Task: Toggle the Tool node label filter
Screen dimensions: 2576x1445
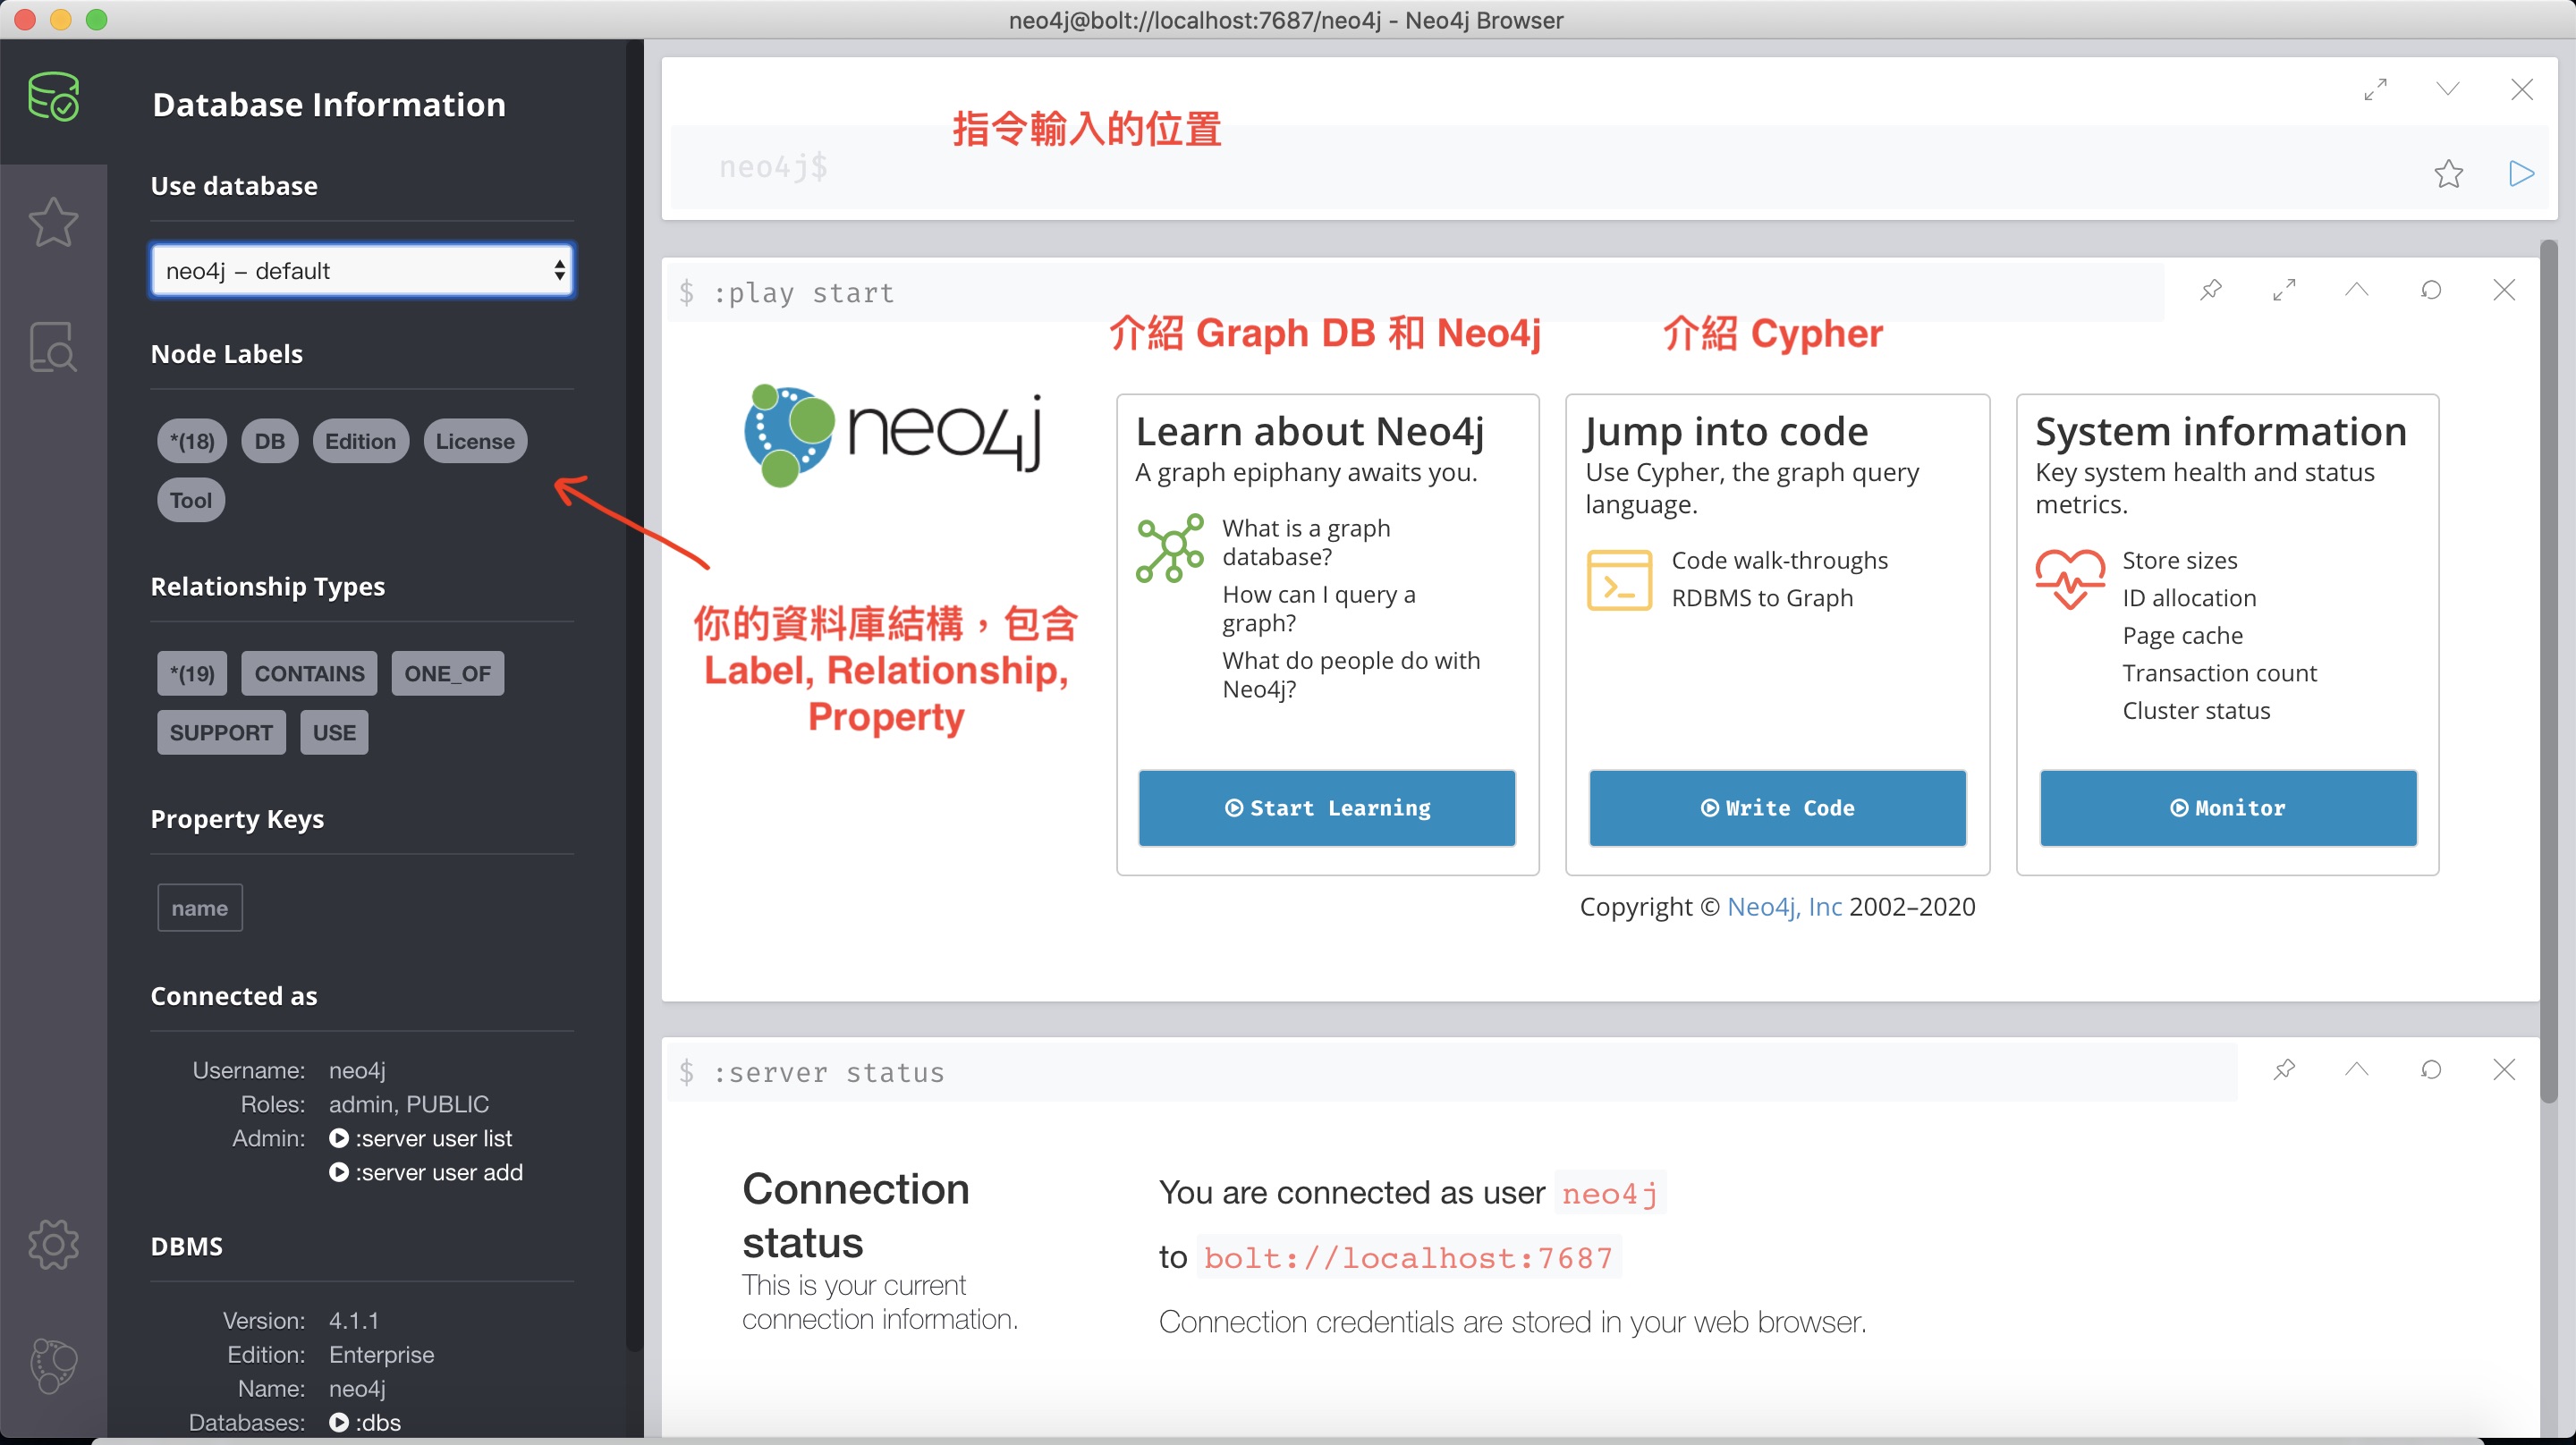Action: 191,499
